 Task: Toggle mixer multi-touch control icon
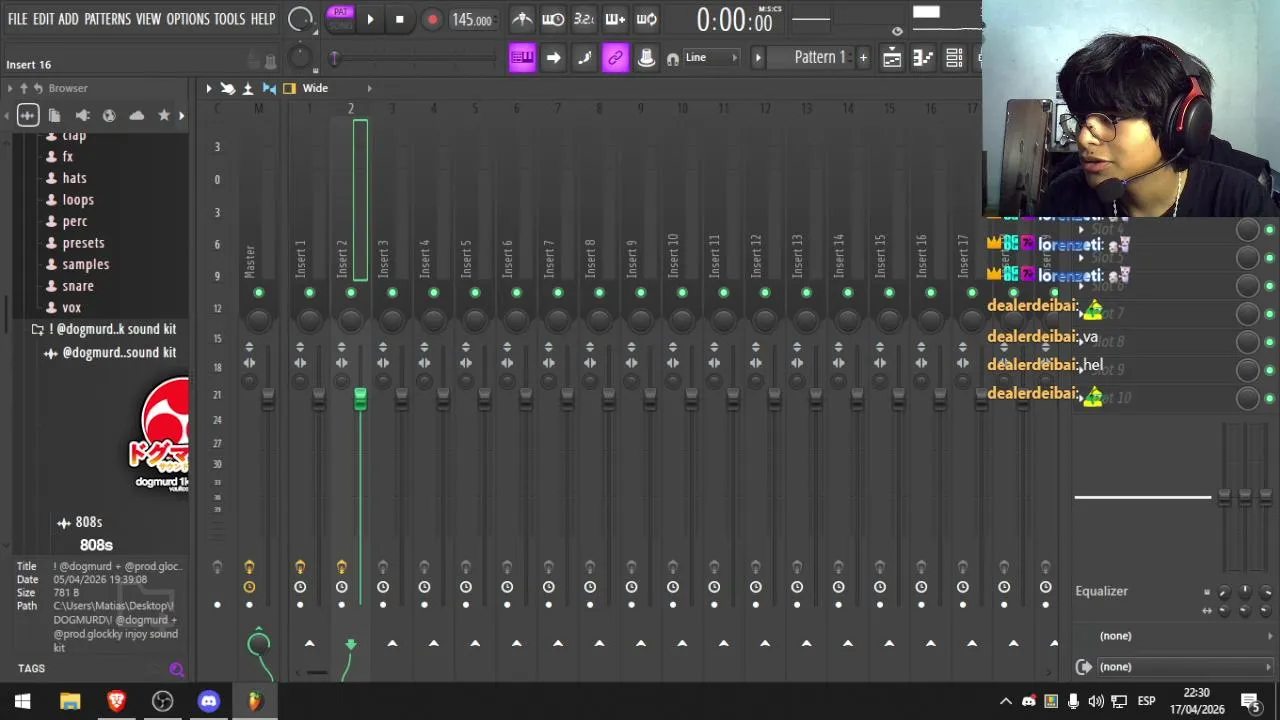click(x=228, y=89)
